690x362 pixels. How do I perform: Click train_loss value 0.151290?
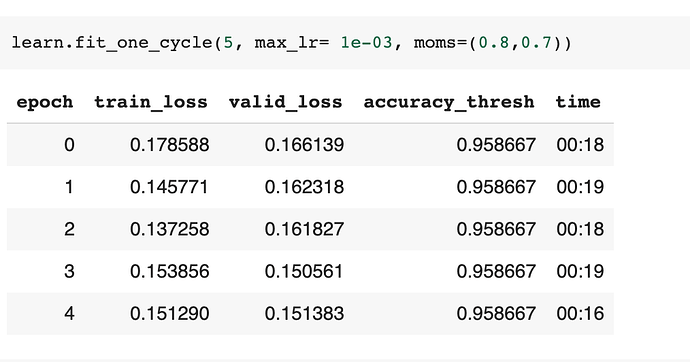(x=169, y=314)
